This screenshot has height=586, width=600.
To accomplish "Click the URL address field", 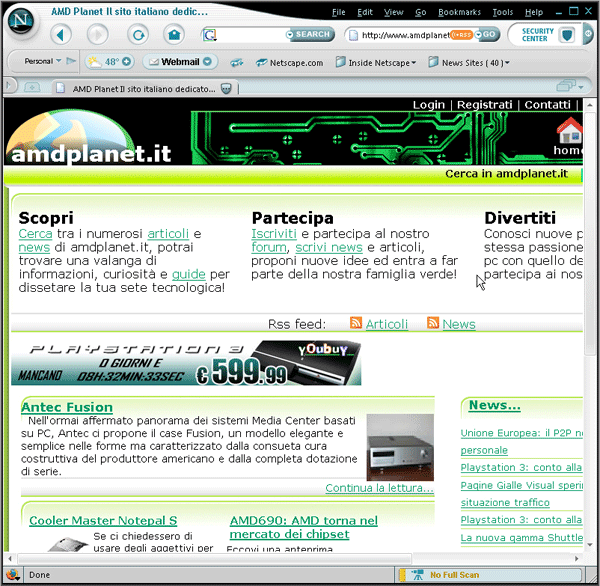I will (x=405, y=35).
